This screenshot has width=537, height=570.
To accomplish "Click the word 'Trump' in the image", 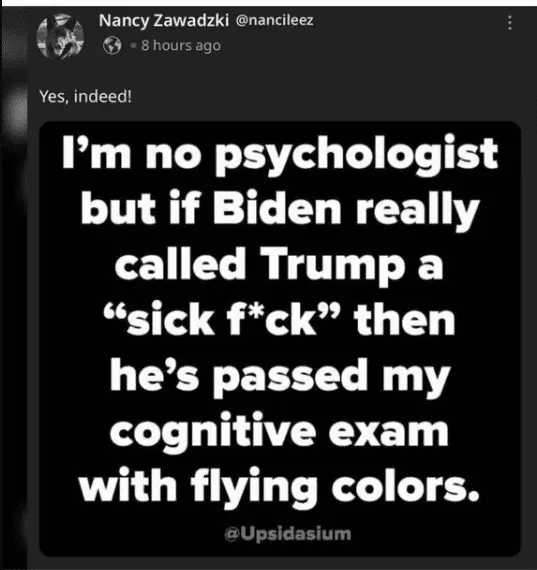I will pos(332,265).
